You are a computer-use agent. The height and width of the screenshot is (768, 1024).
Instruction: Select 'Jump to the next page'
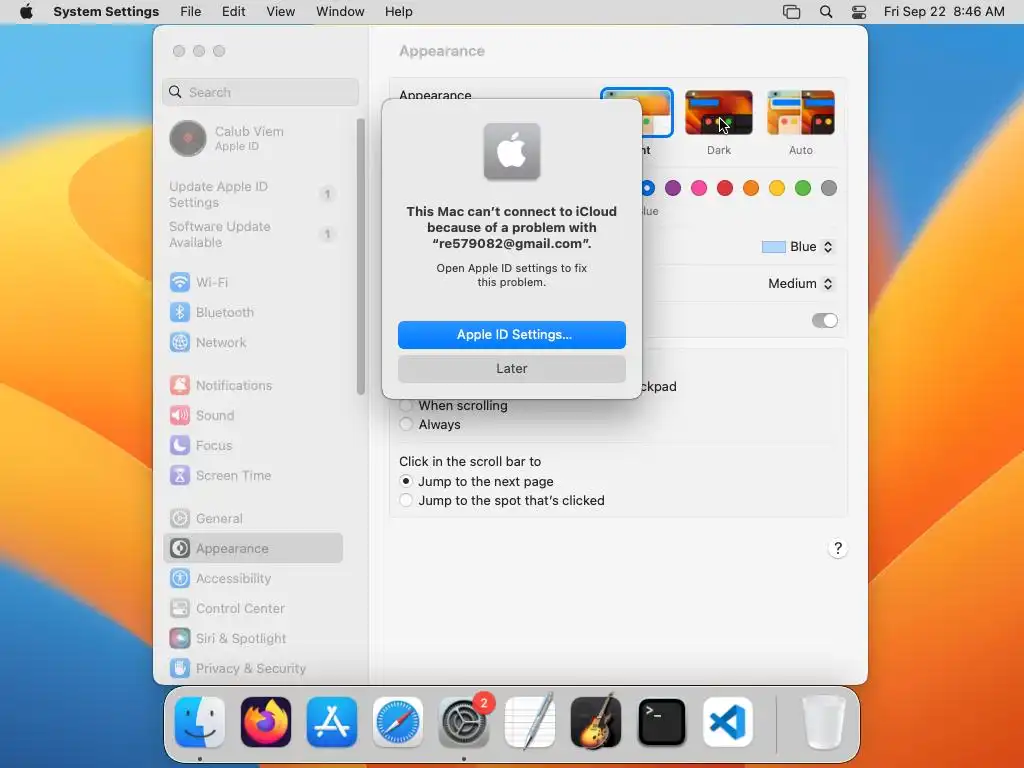tap(406, 481)
